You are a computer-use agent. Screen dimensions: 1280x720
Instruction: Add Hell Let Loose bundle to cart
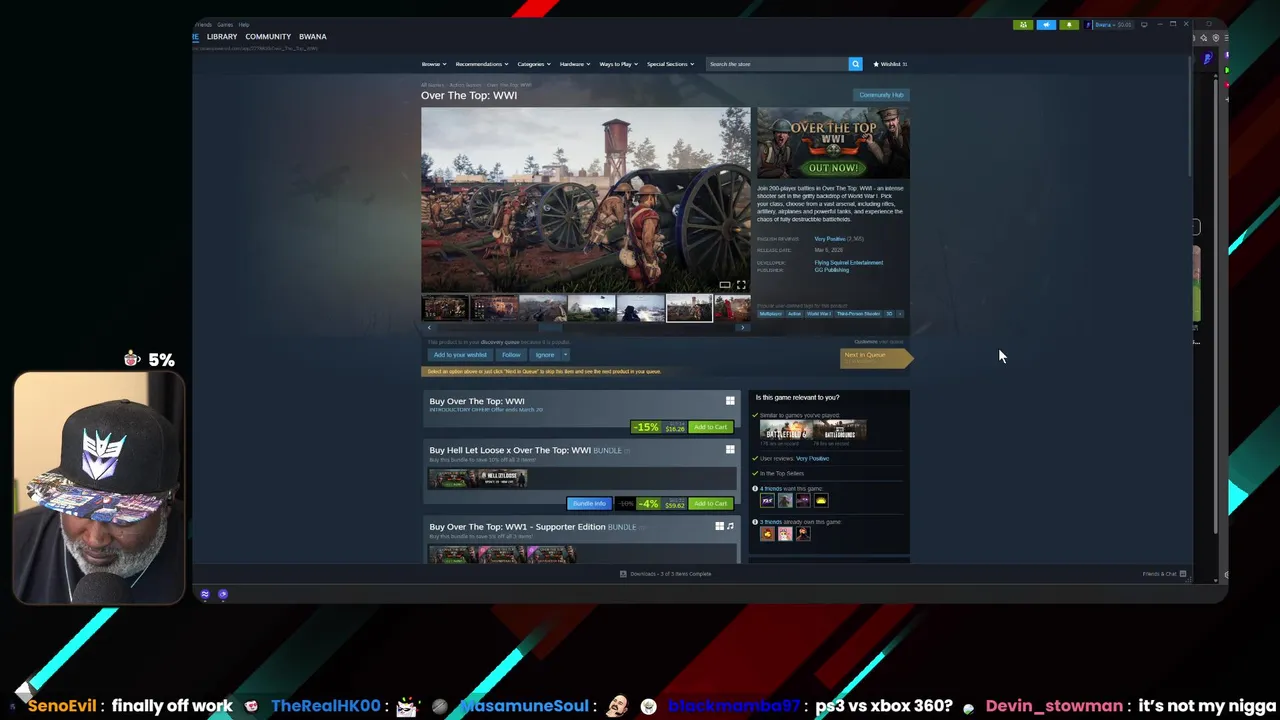click(711, 504)
